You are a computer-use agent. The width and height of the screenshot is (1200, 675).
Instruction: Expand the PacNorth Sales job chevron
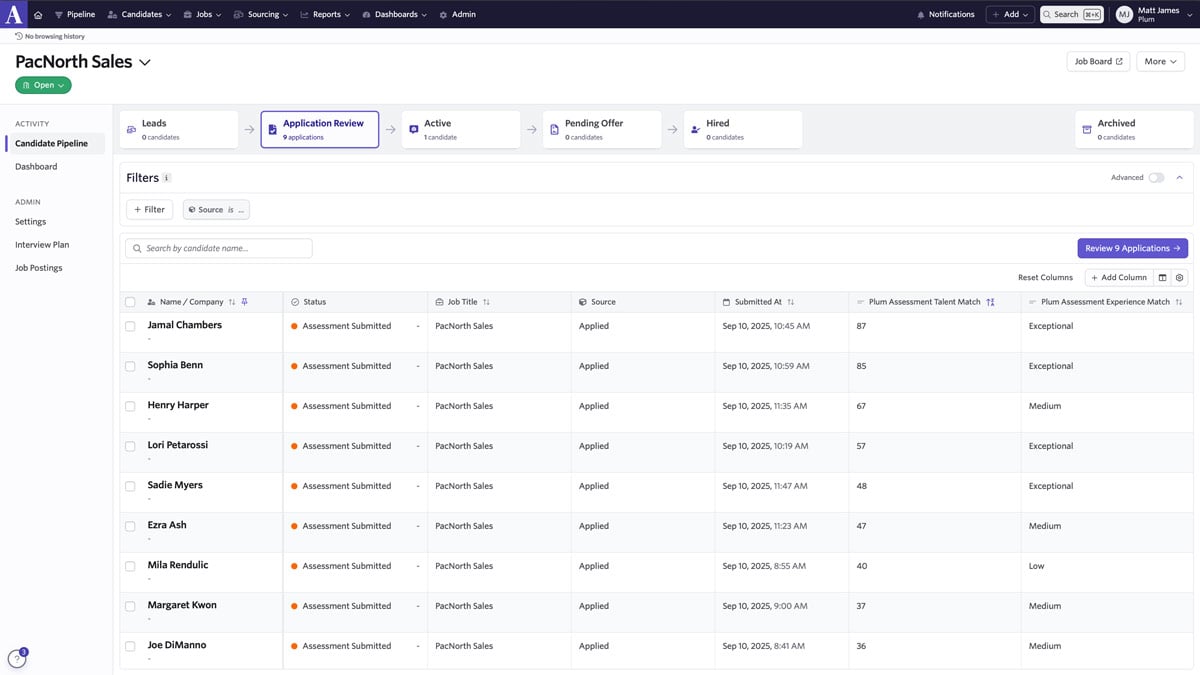point(145,62)
